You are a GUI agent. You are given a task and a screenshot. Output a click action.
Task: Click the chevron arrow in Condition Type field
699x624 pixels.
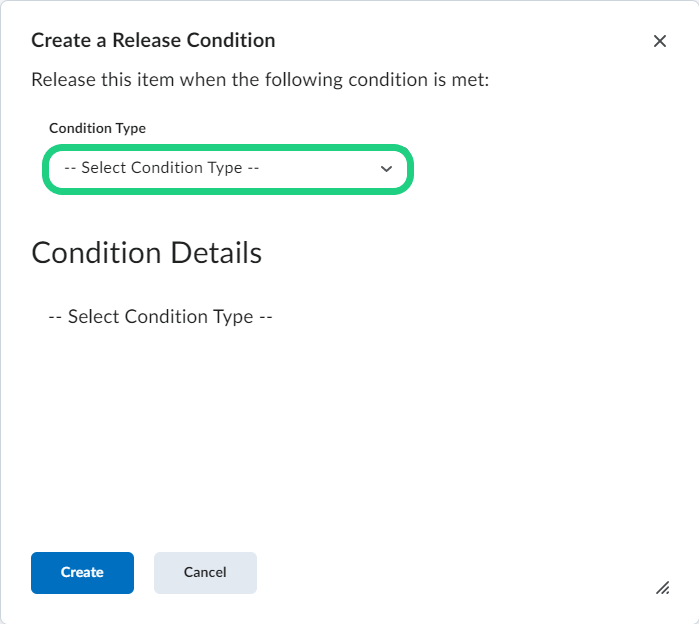(x=387, y=169)
